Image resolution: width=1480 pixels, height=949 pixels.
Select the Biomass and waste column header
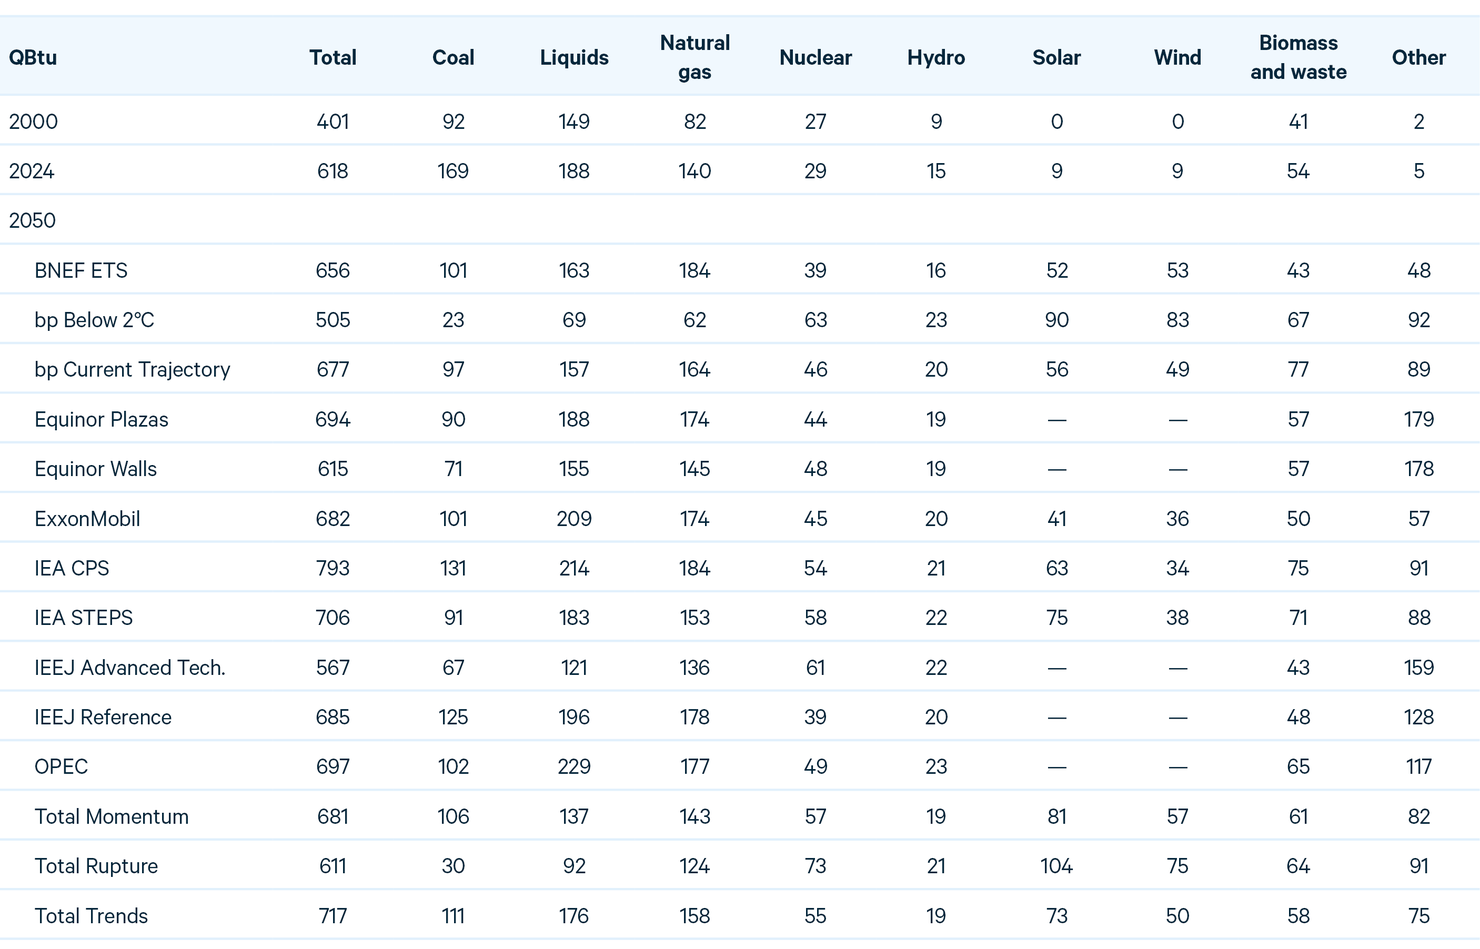click(1297, 57)
